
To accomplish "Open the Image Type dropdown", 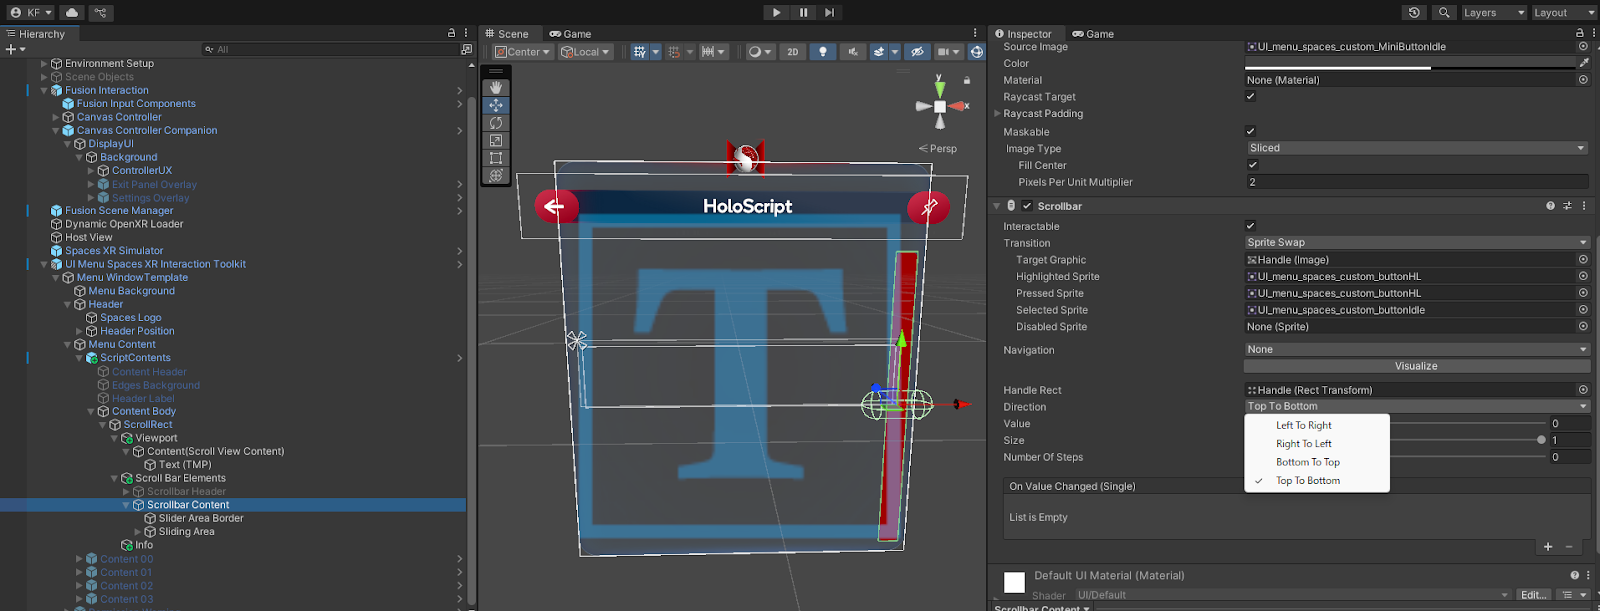I will point(1416,148).
